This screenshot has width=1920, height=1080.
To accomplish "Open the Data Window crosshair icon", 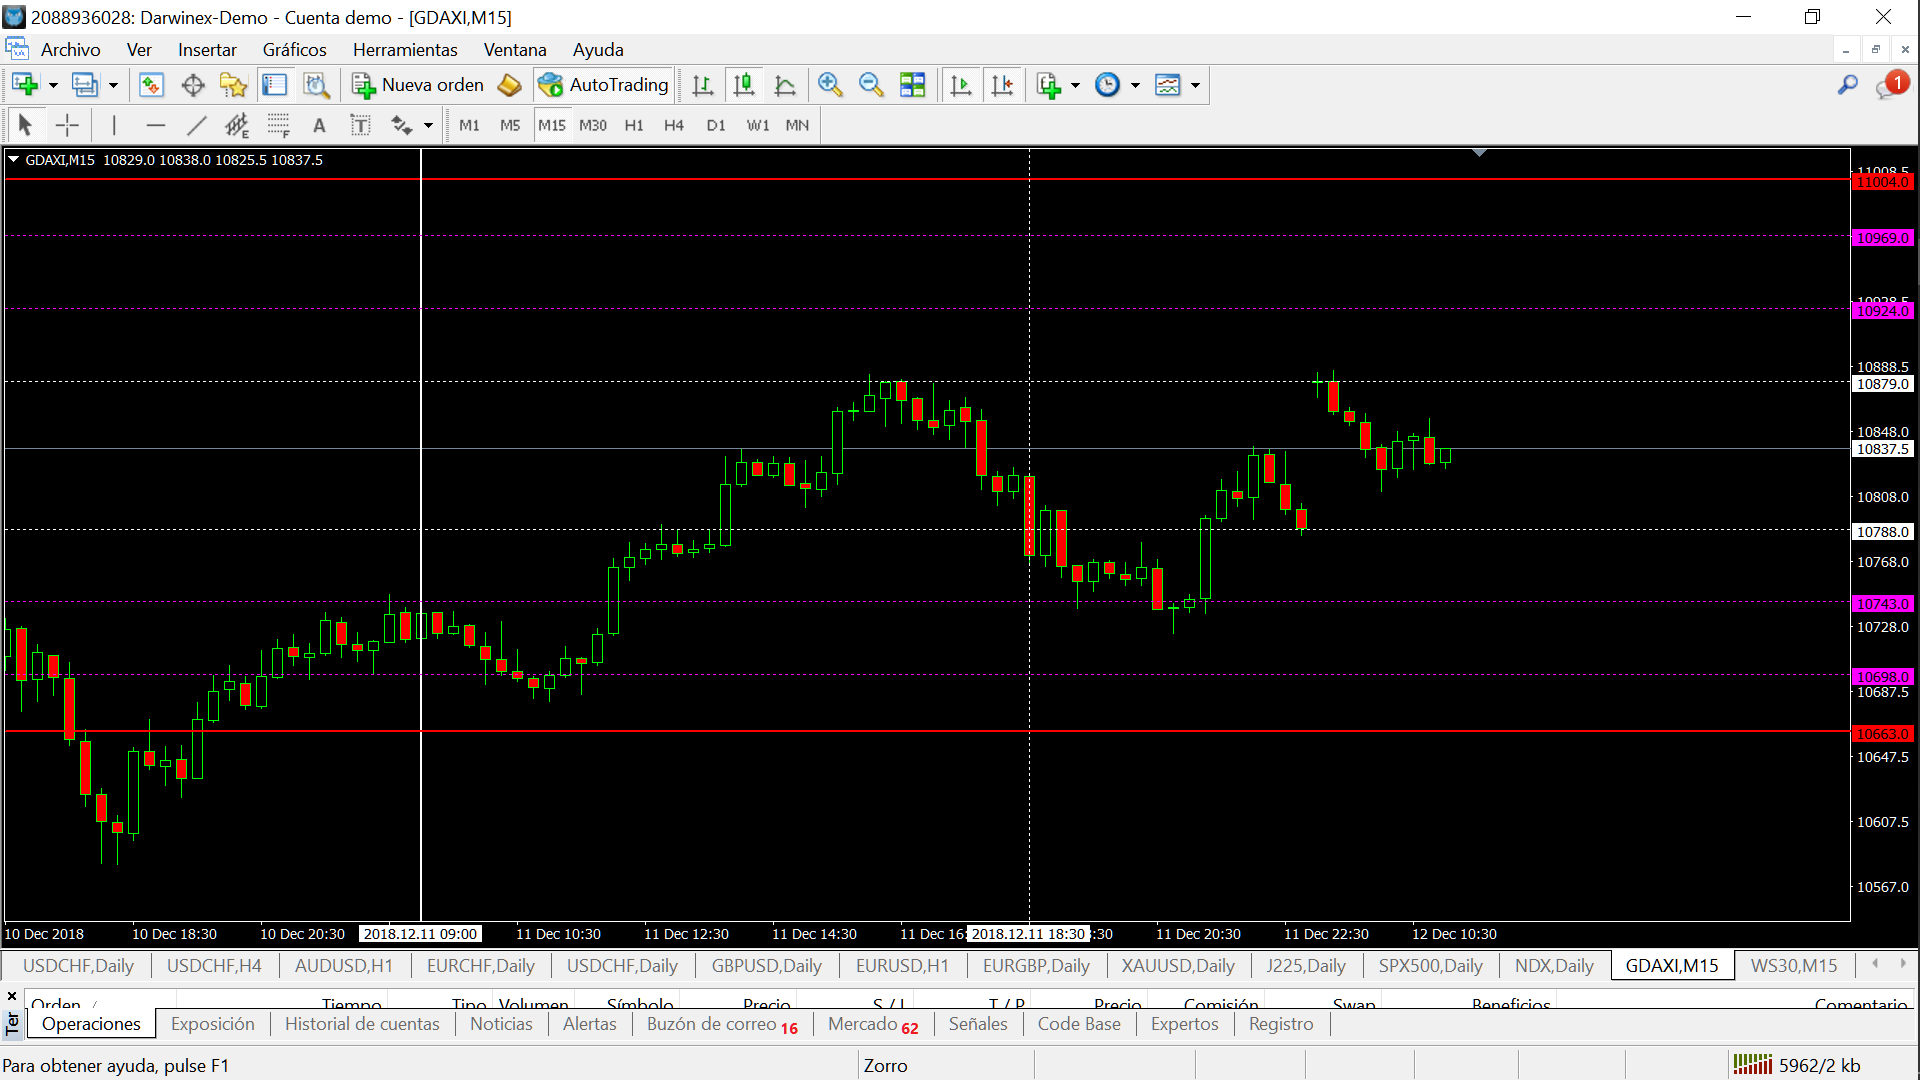I will [193, 85].
